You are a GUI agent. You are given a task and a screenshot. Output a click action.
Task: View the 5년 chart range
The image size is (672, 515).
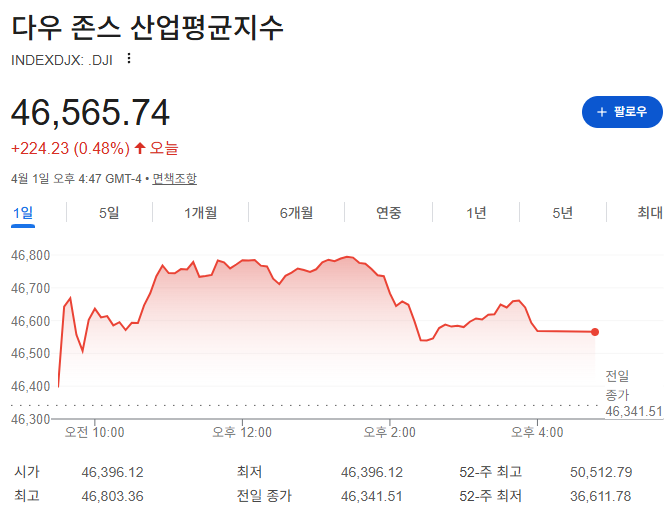click(562, 212)
